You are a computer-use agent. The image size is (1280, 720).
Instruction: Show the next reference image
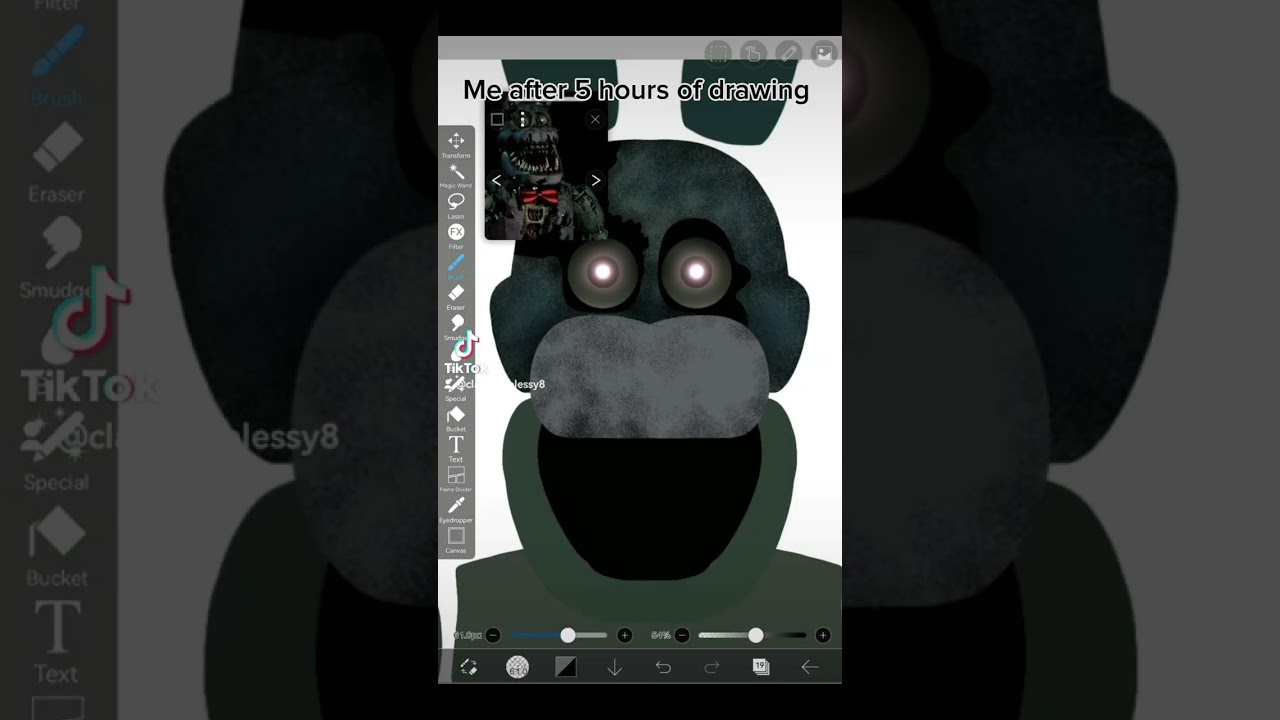coord(595,181)
